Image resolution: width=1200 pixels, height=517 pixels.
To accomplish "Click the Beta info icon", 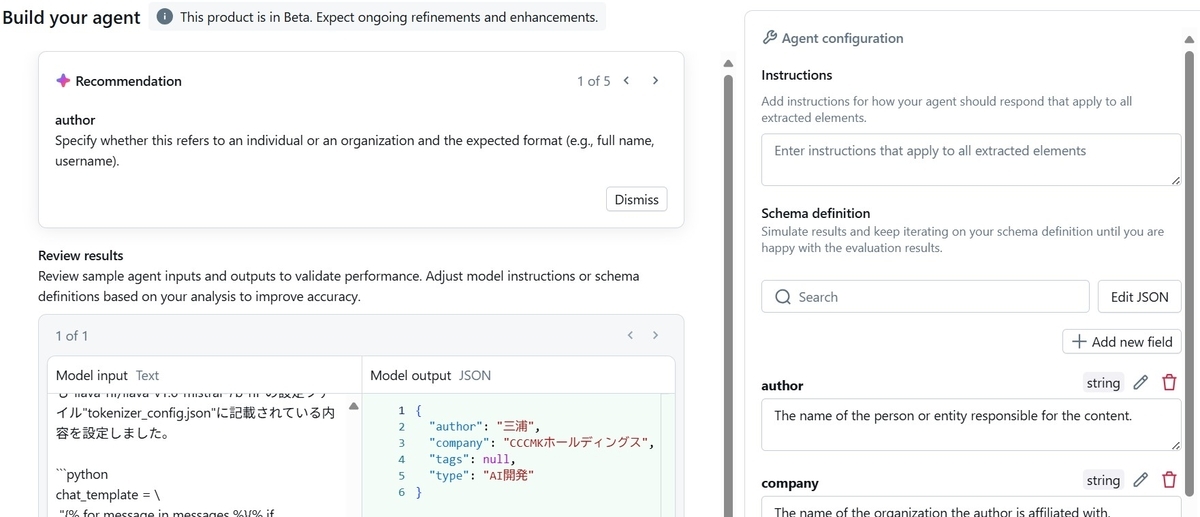I will point(164,18).
